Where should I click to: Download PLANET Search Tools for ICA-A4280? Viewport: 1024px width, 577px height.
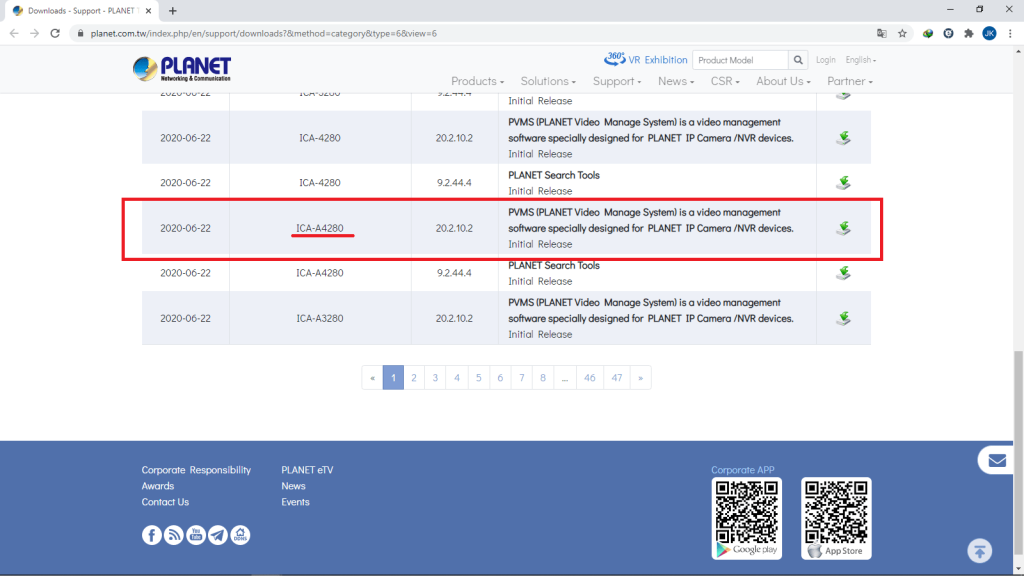[843, 273]
